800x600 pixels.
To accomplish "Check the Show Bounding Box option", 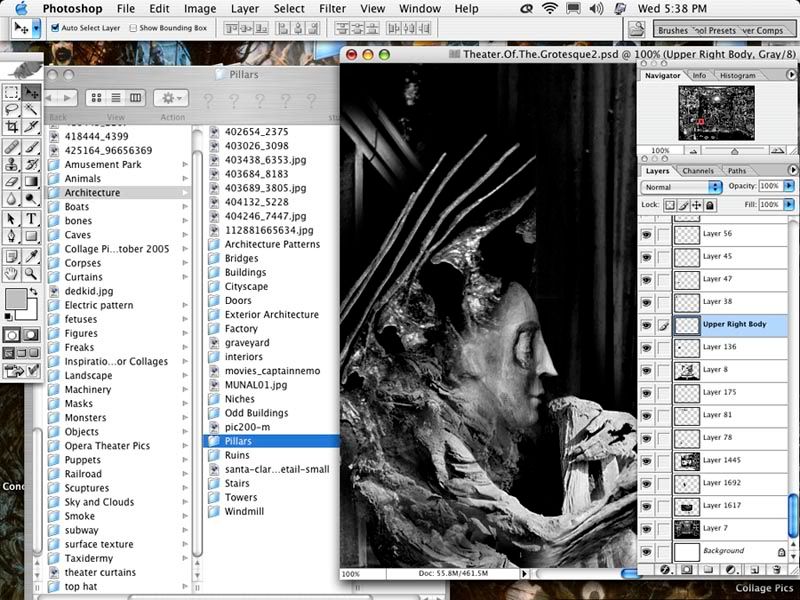I will pyautogui.click(x=132, y=28).
